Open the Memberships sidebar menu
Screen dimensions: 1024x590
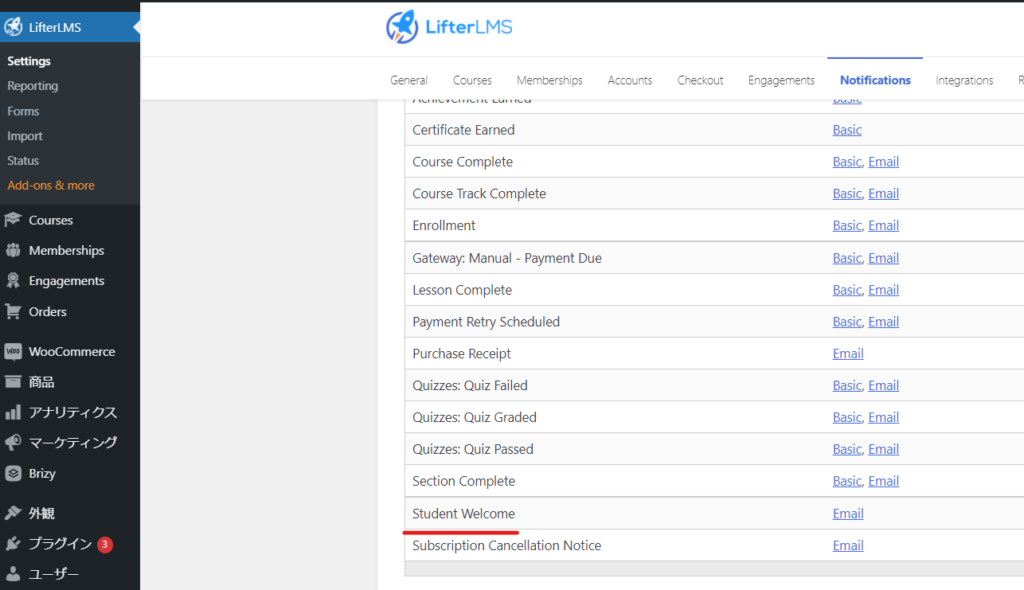point(67,250)
